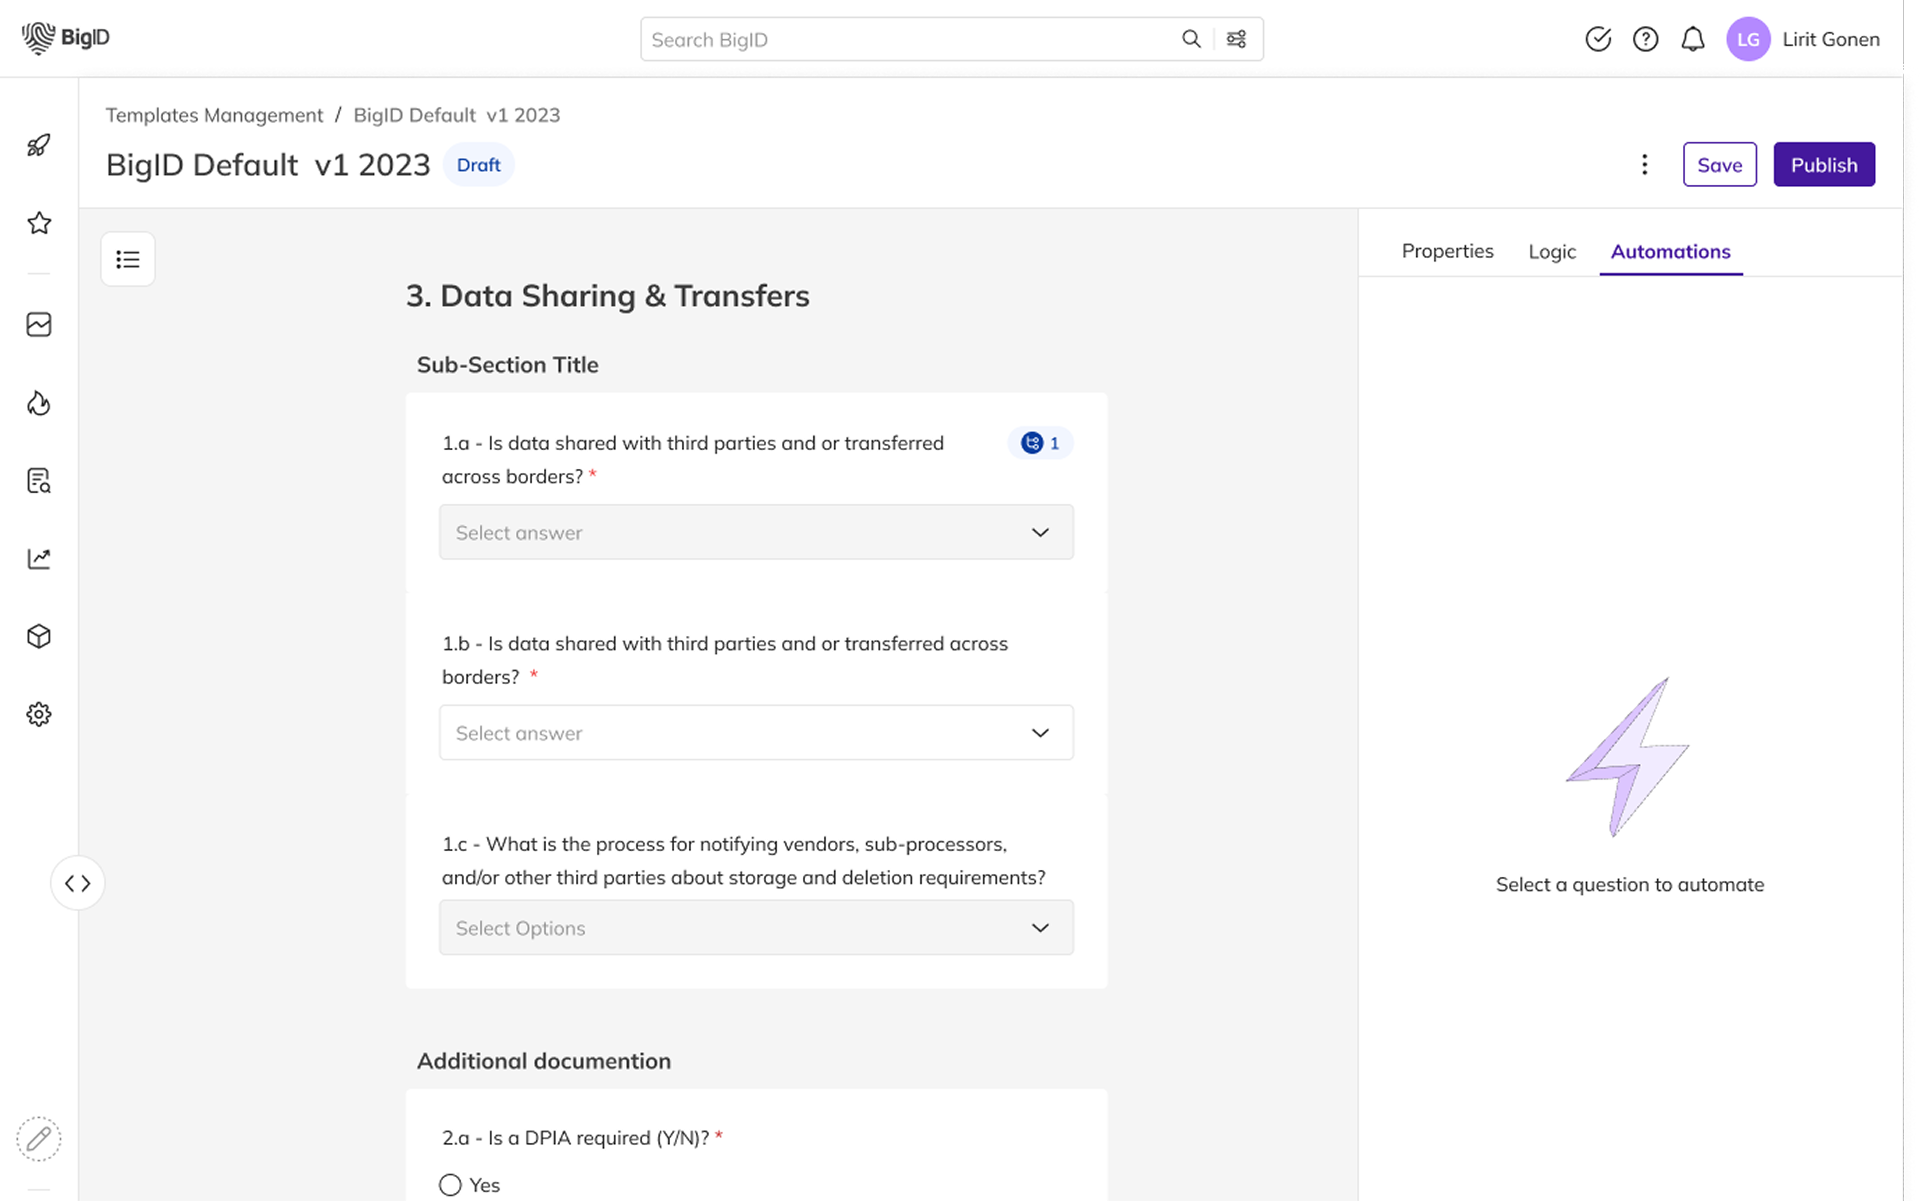Open the task checkmark icon in header

click(1598, 39)
